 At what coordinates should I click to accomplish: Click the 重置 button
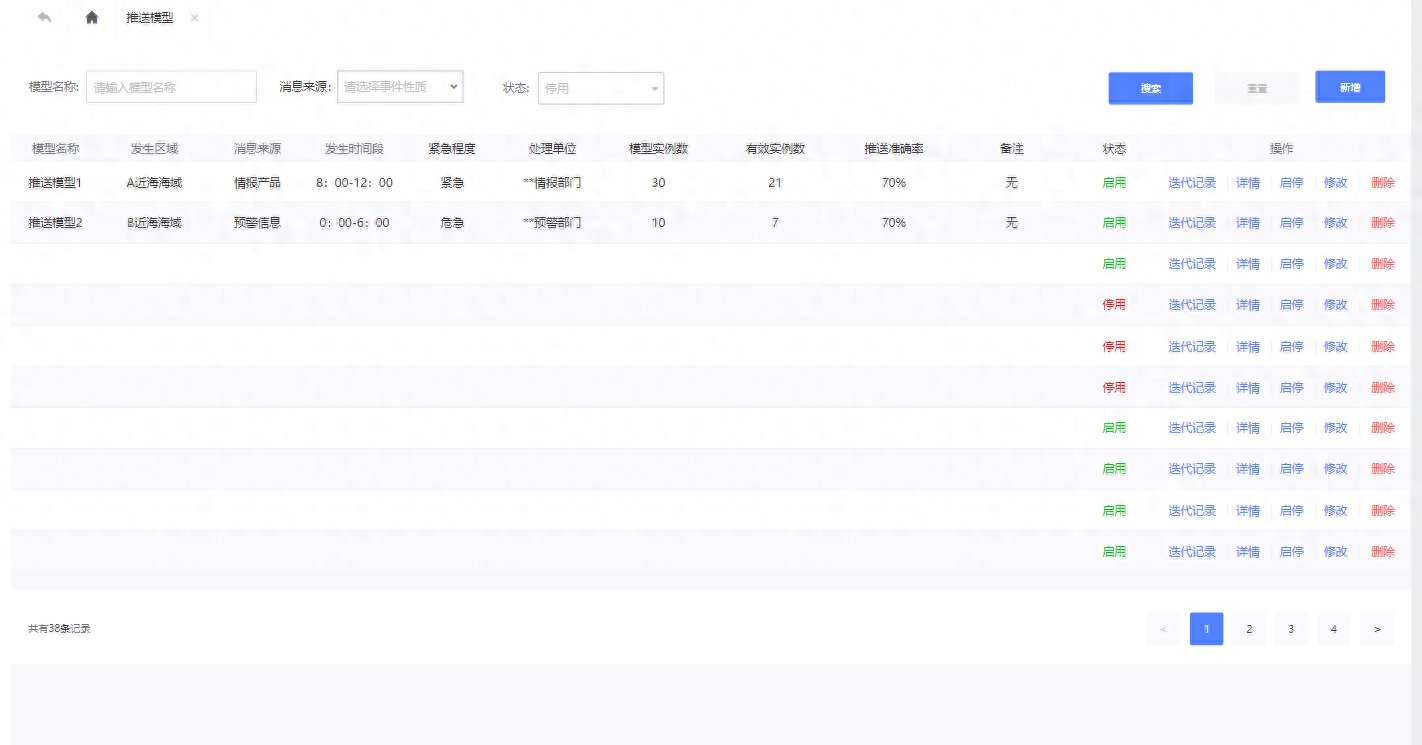pos(1257,88)
